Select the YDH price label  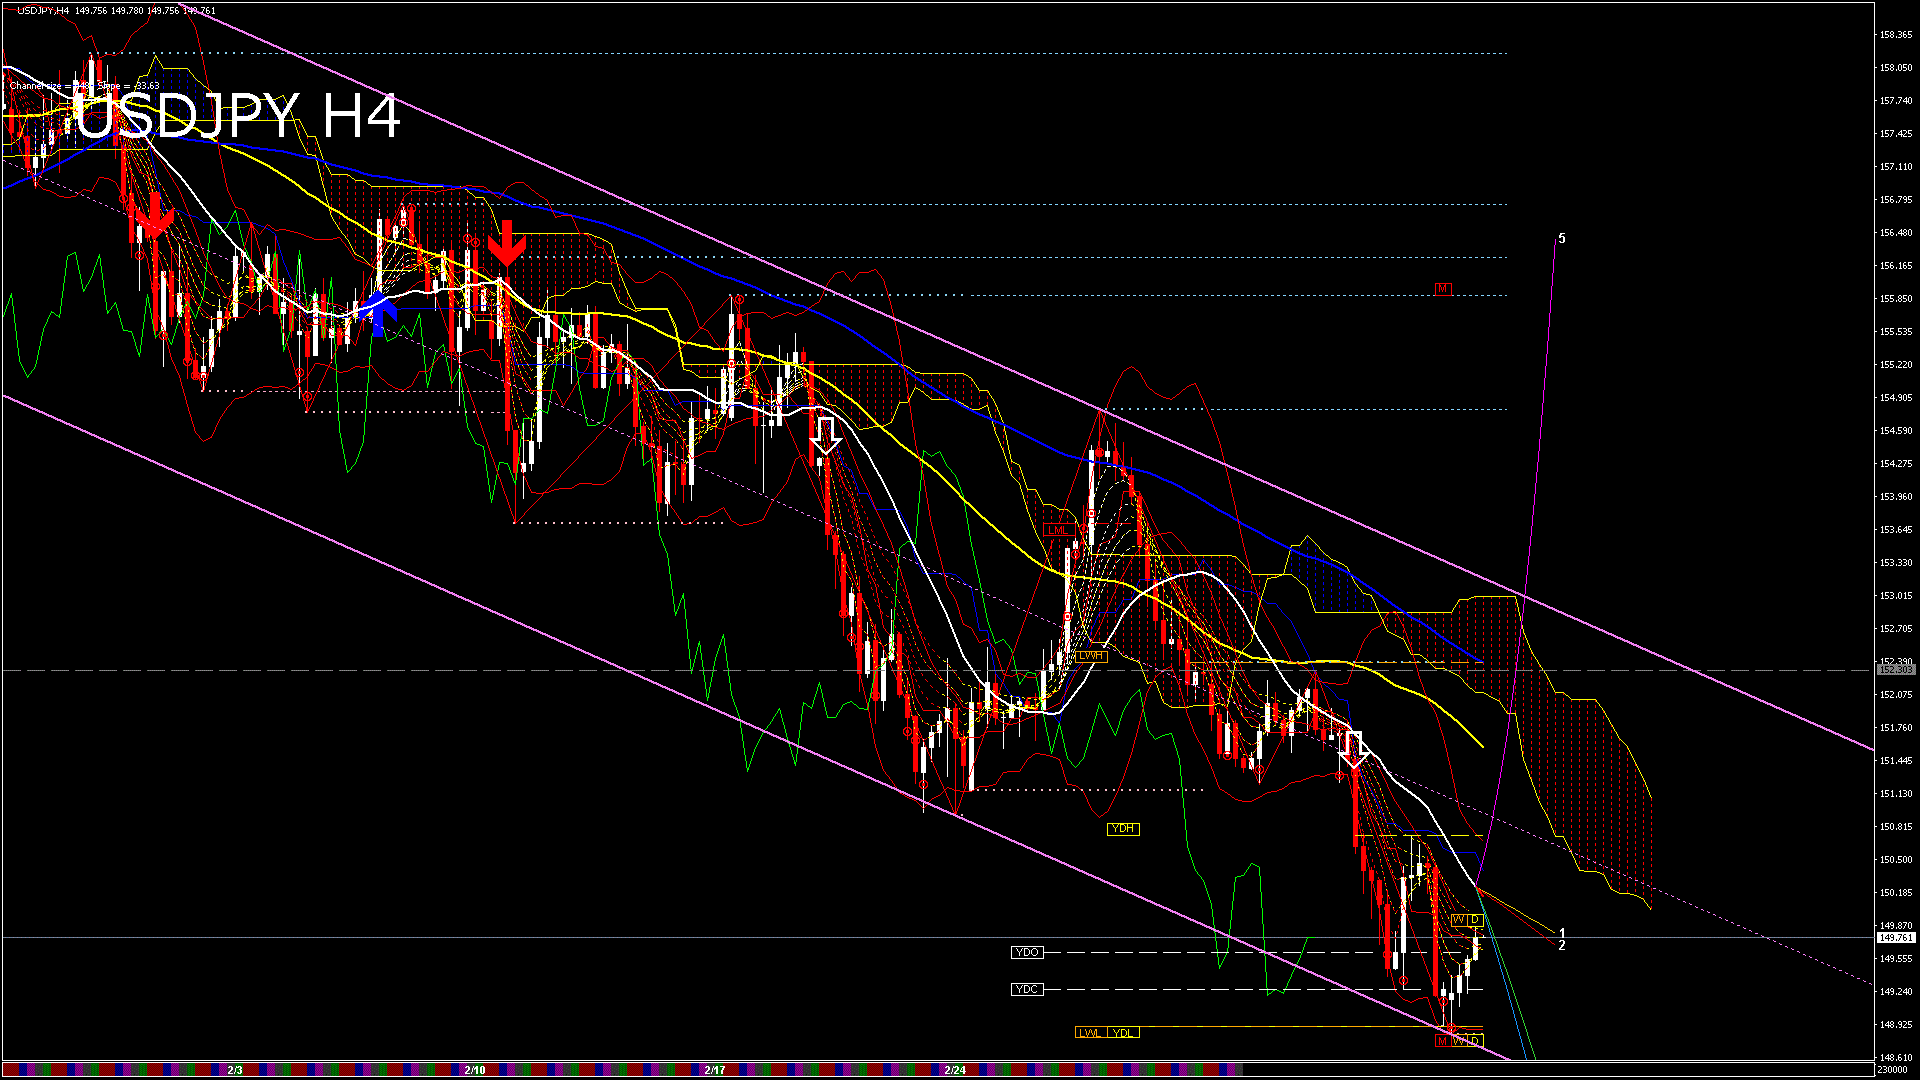pyautogui.click(x=1123, y=828)
